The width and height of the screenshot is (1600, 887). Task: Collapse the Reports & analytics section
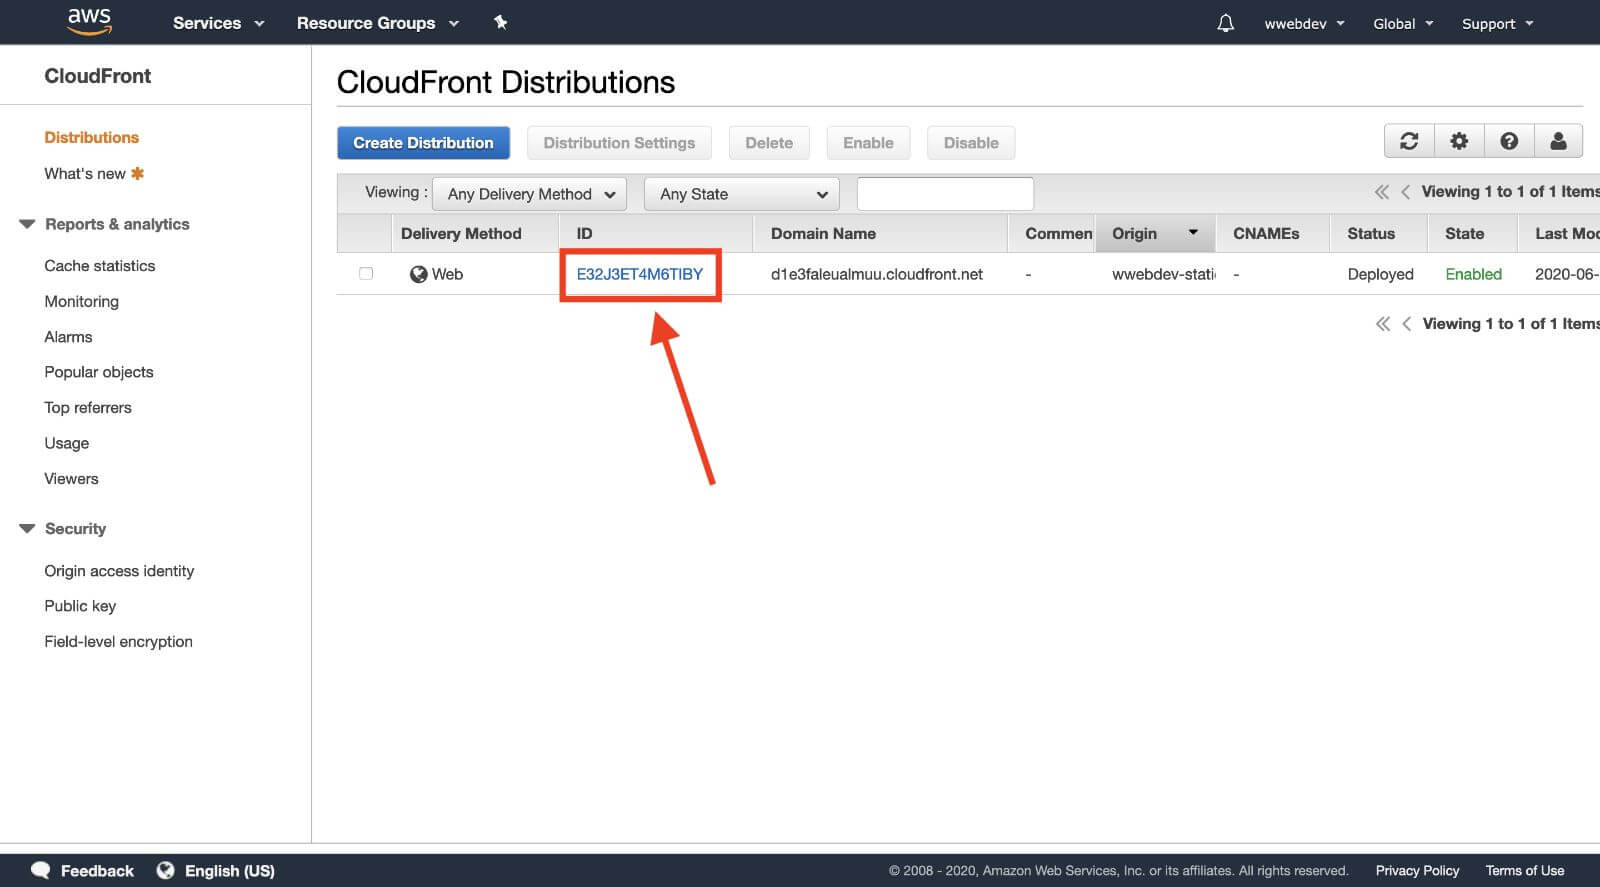tap(27, 224)
